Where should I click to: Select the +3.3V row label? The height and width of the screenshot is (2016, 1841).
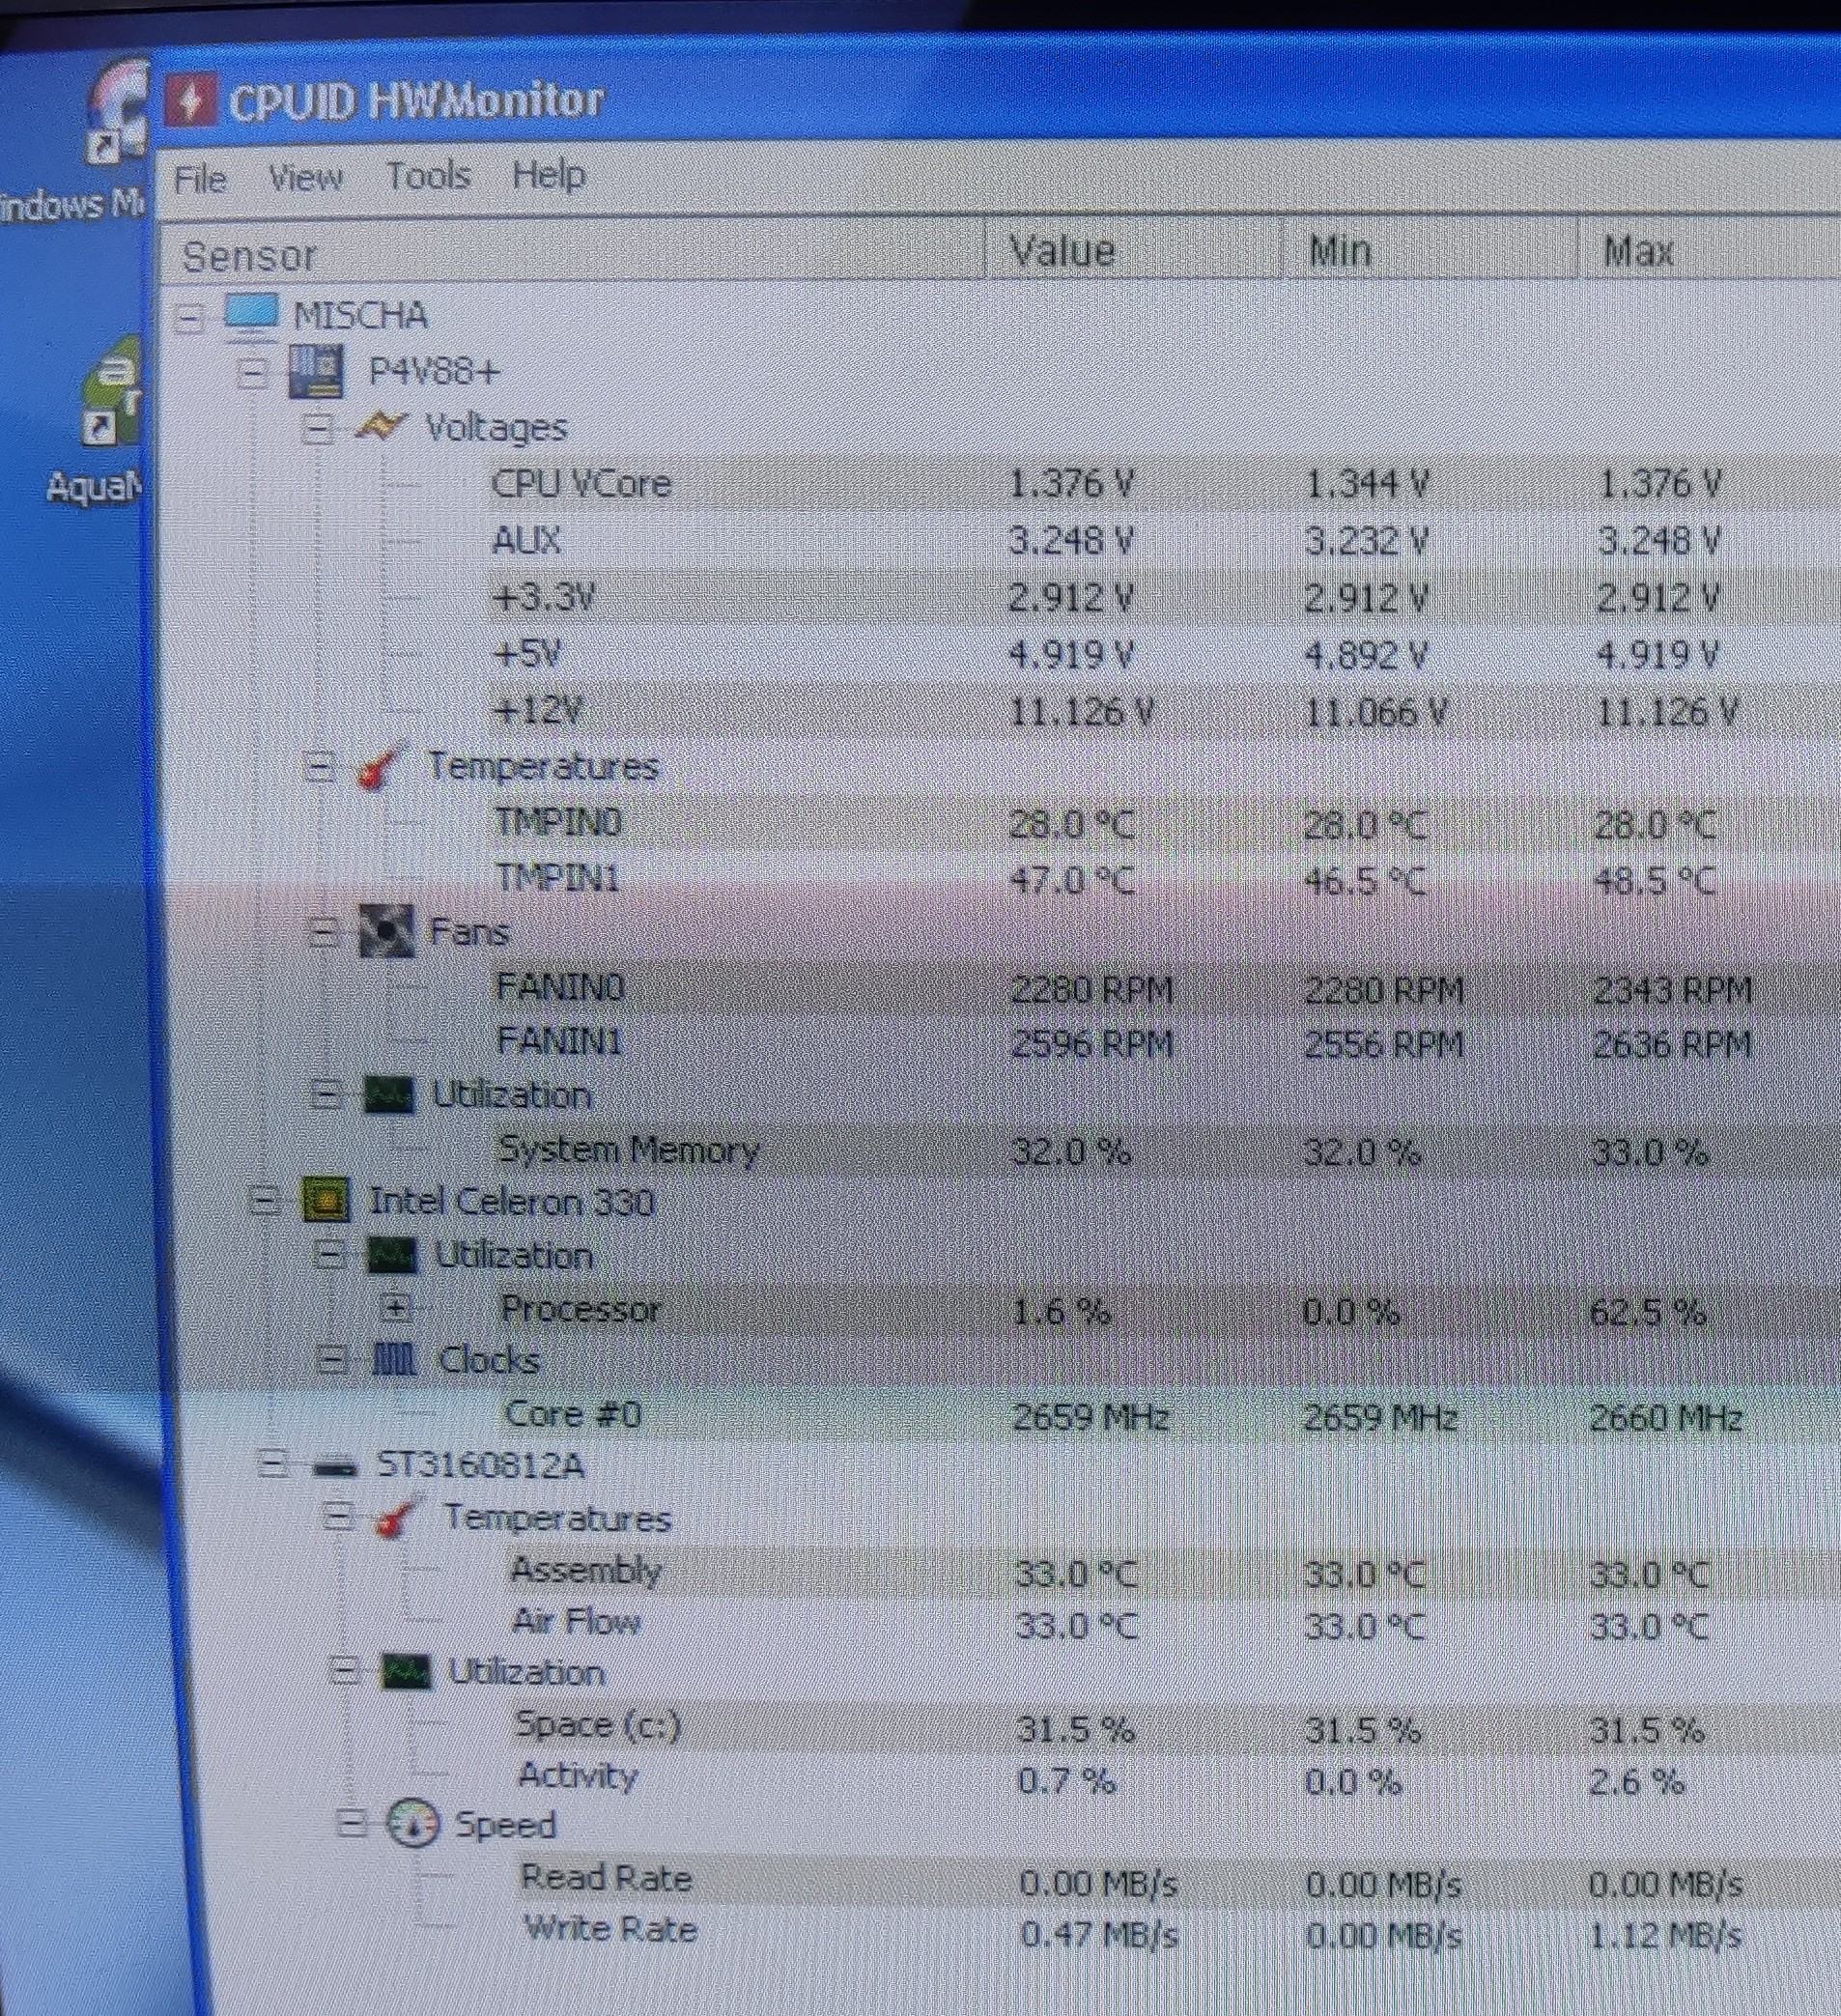pyautogui.click(x=545, y=597)
